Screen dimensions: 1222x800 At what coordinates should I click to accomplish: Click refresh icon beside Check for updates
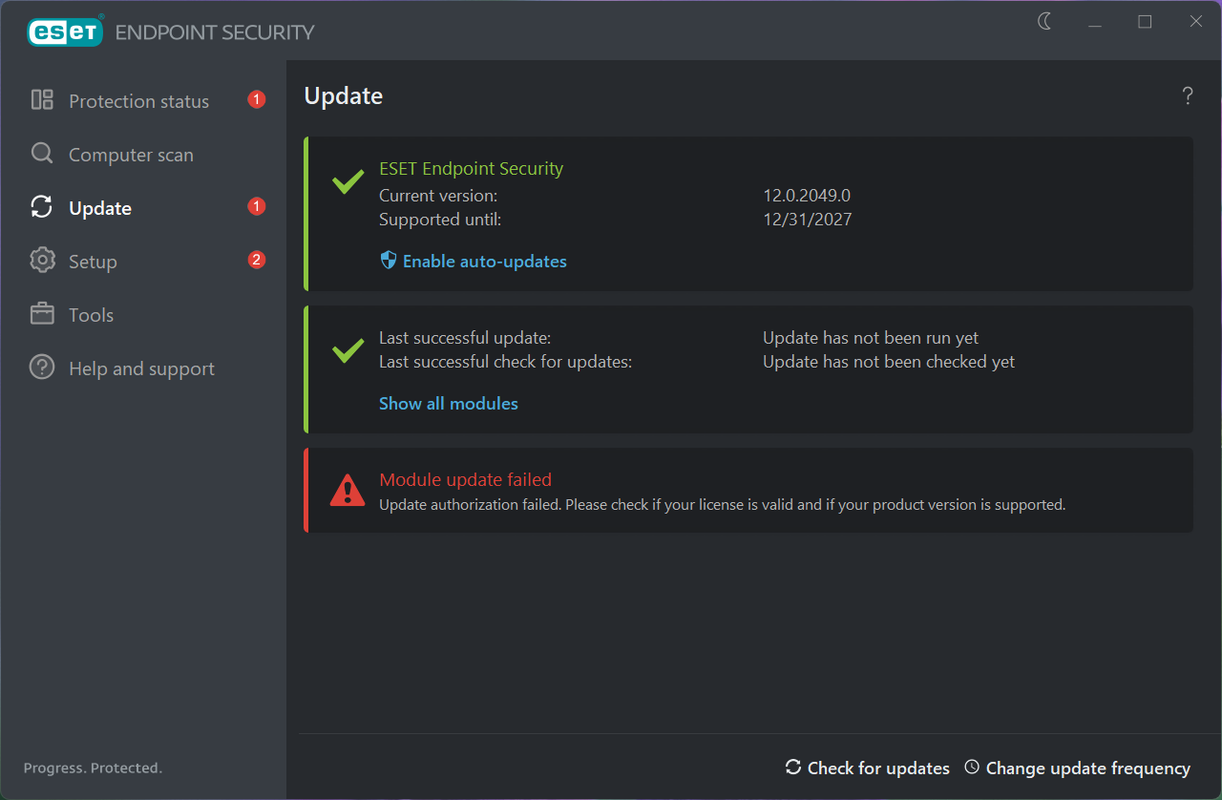pos(793,767)
